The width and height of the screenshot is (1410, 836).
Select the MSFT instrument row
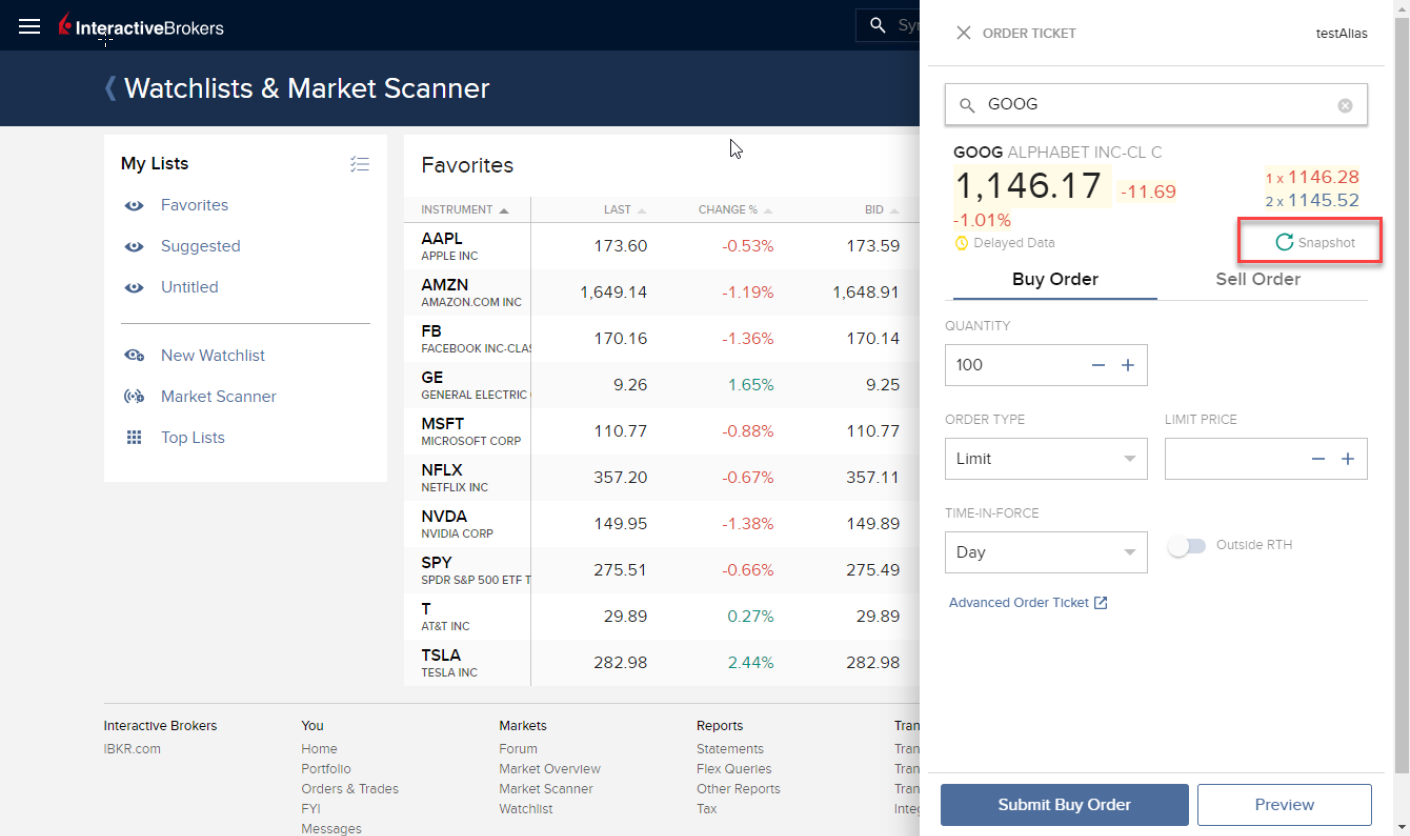(x=660, y=432)
